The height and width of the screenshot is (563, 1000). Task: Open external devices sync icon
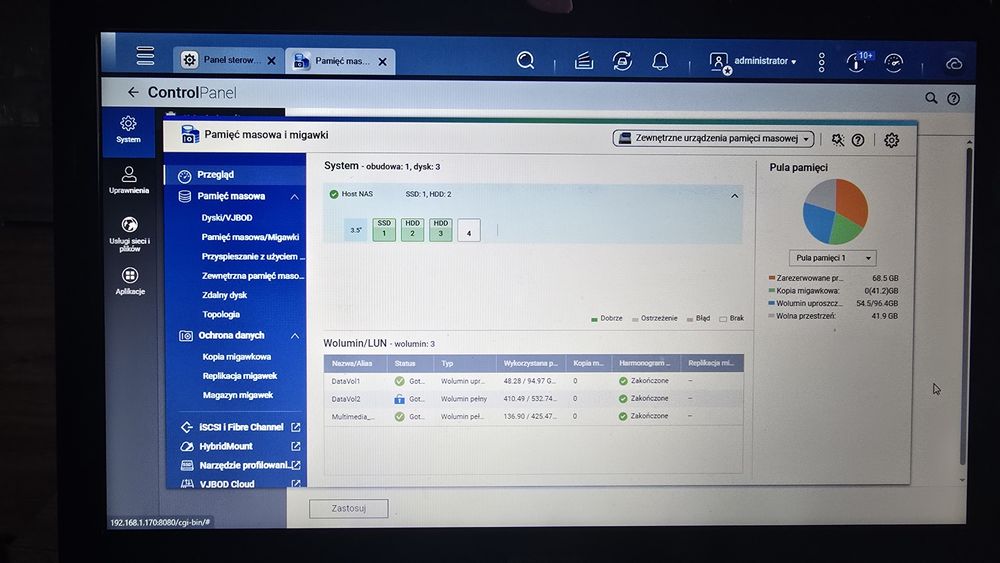pos(622,61)
